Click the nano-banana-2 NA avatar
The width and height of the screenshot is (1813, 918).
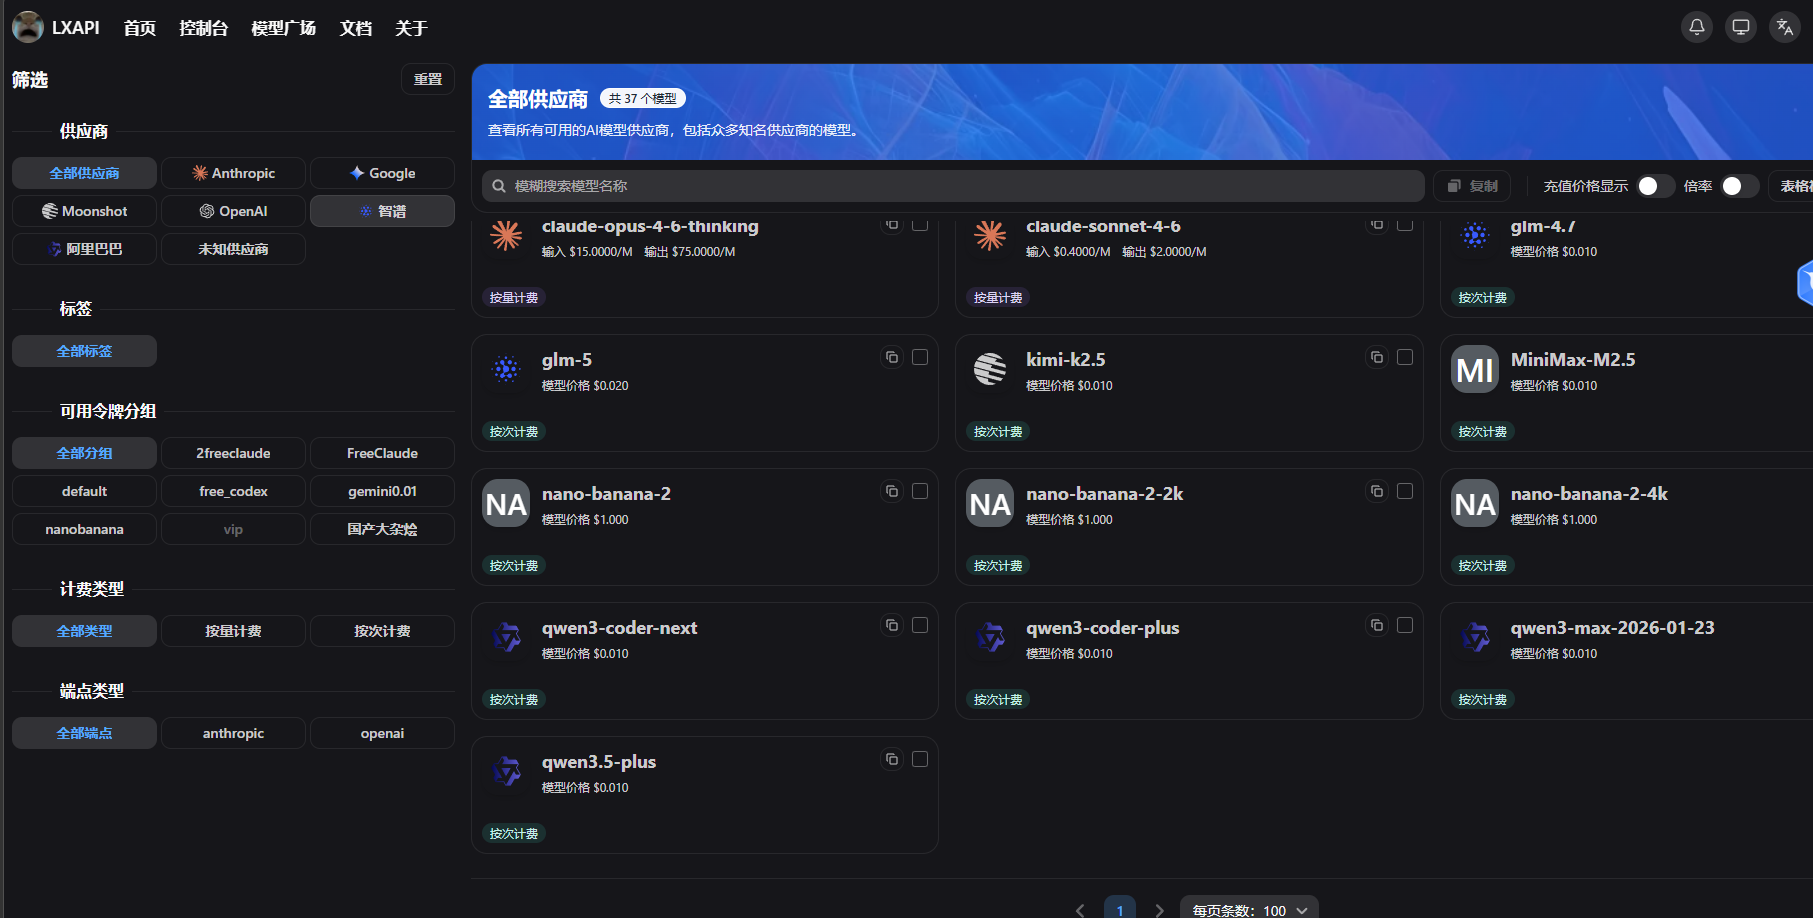tap(506, 504)
